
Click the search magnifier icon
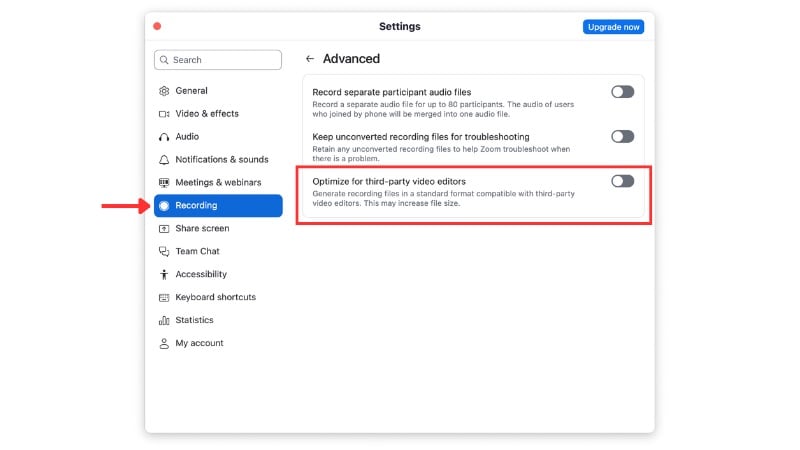tap(164, 60)
